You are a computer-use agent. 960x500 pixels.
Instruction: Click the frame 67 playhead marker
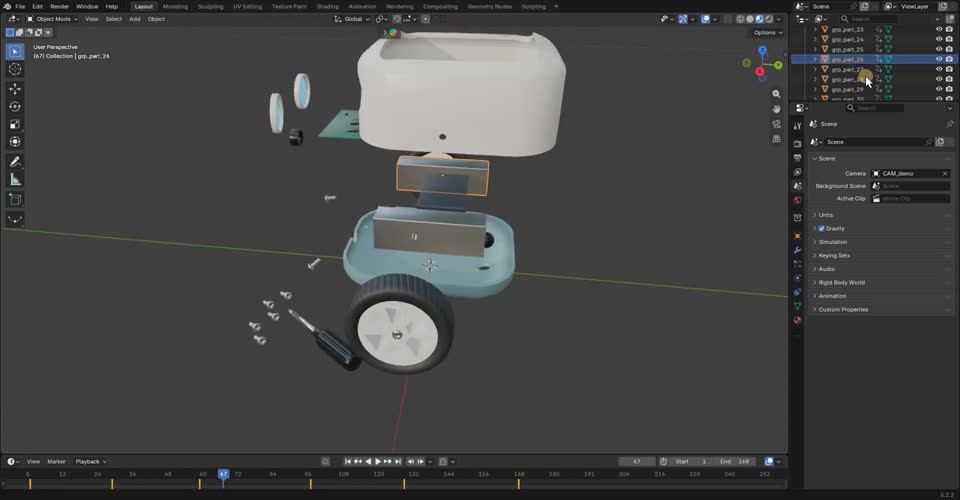223,474
